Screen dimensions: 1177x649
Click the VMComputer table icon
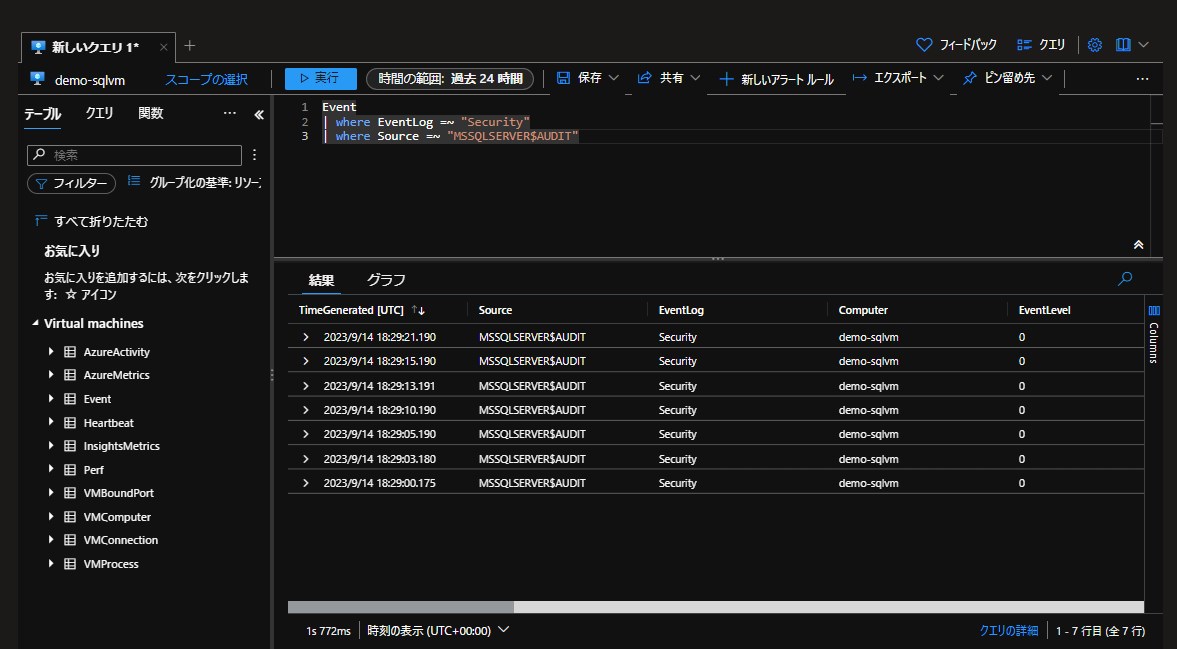tap(70, 517)
